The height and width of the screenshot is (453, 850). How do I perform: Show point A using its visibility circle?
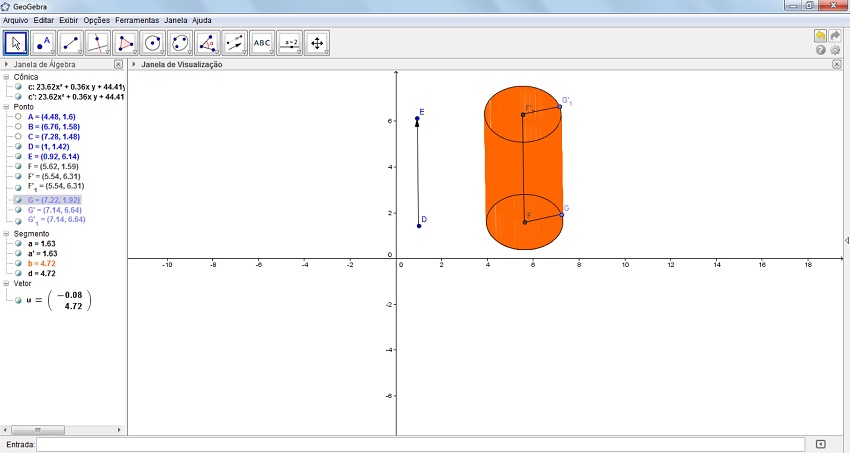18,117
